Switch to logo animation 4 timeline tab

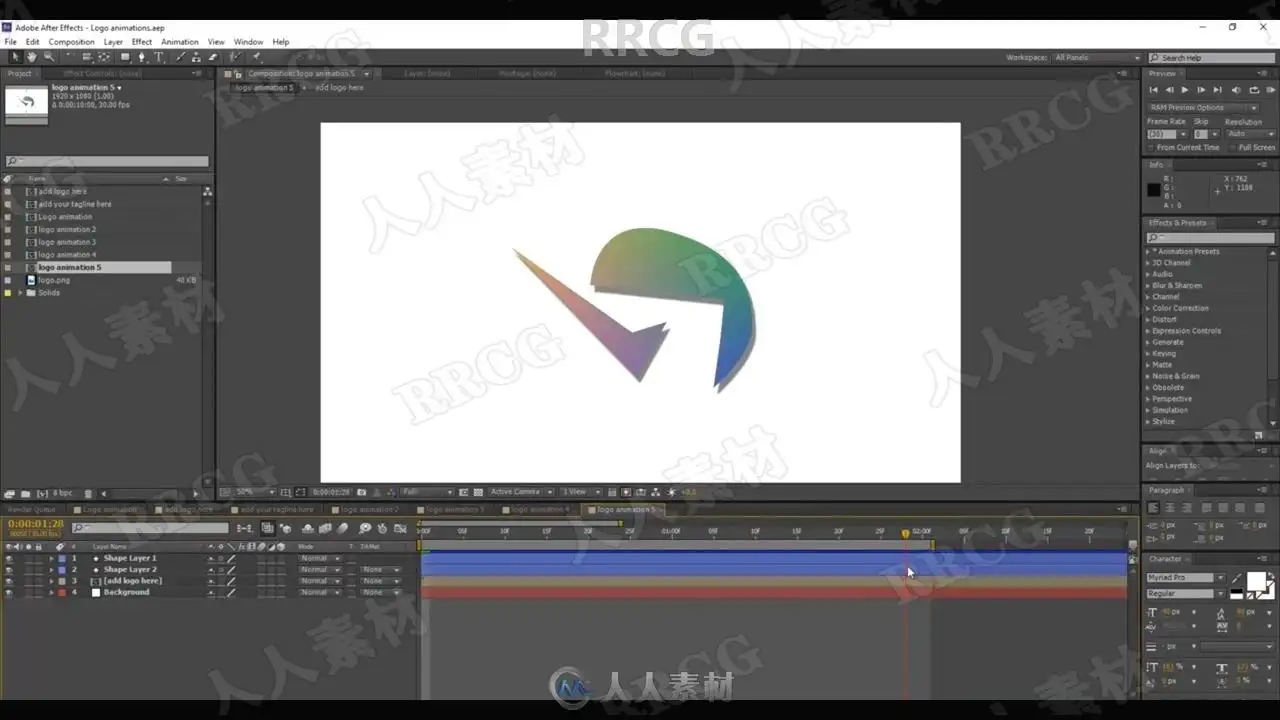(x=540, y=510)
